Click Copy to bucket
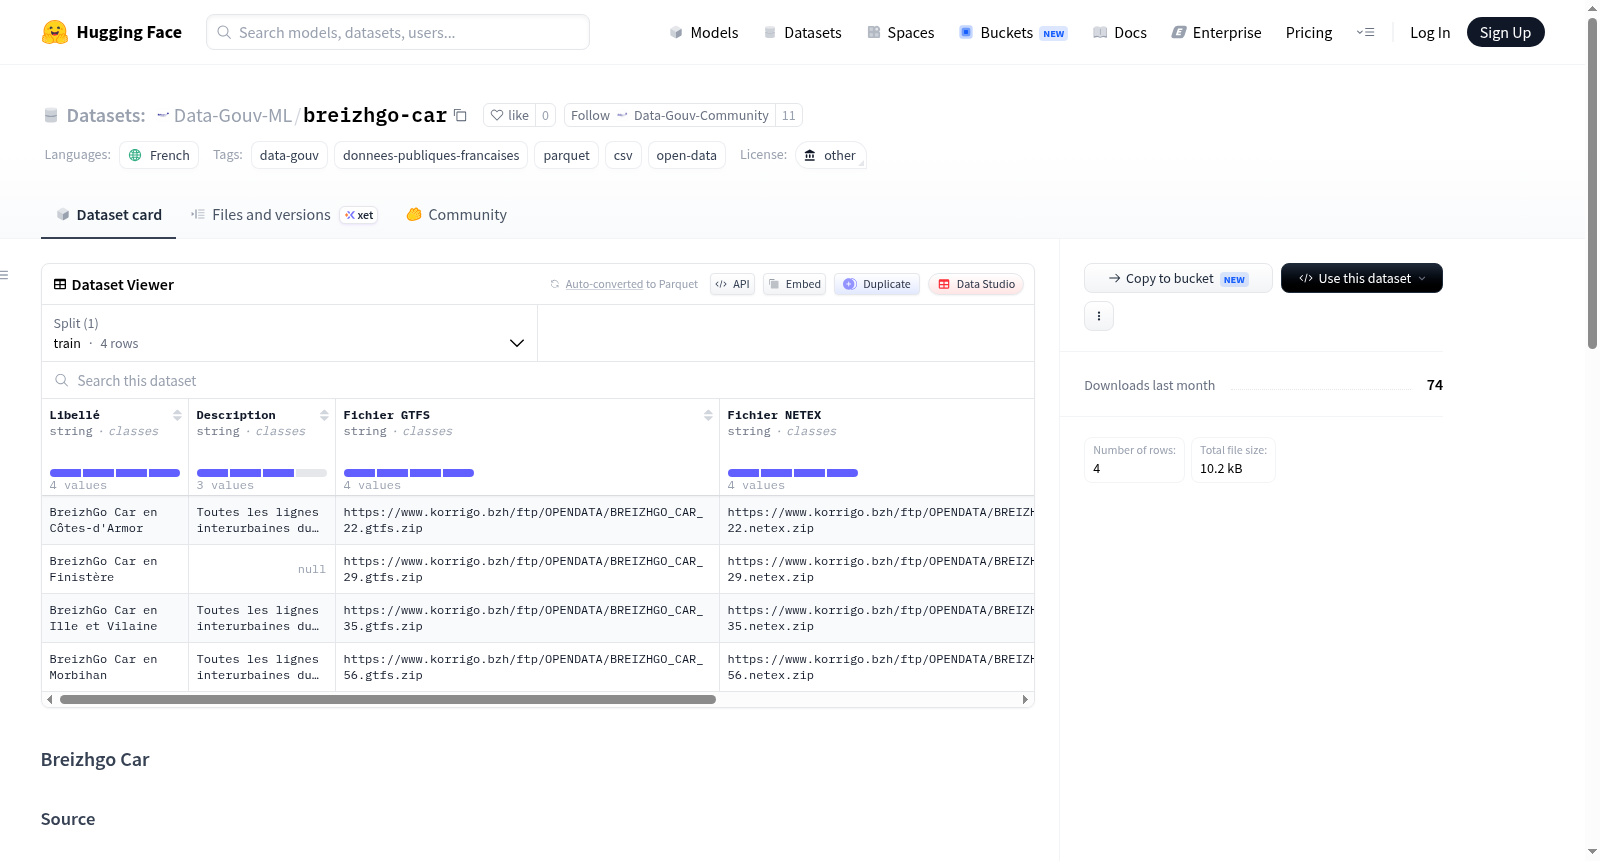The image size is (1600, 861). point(1178,278)
